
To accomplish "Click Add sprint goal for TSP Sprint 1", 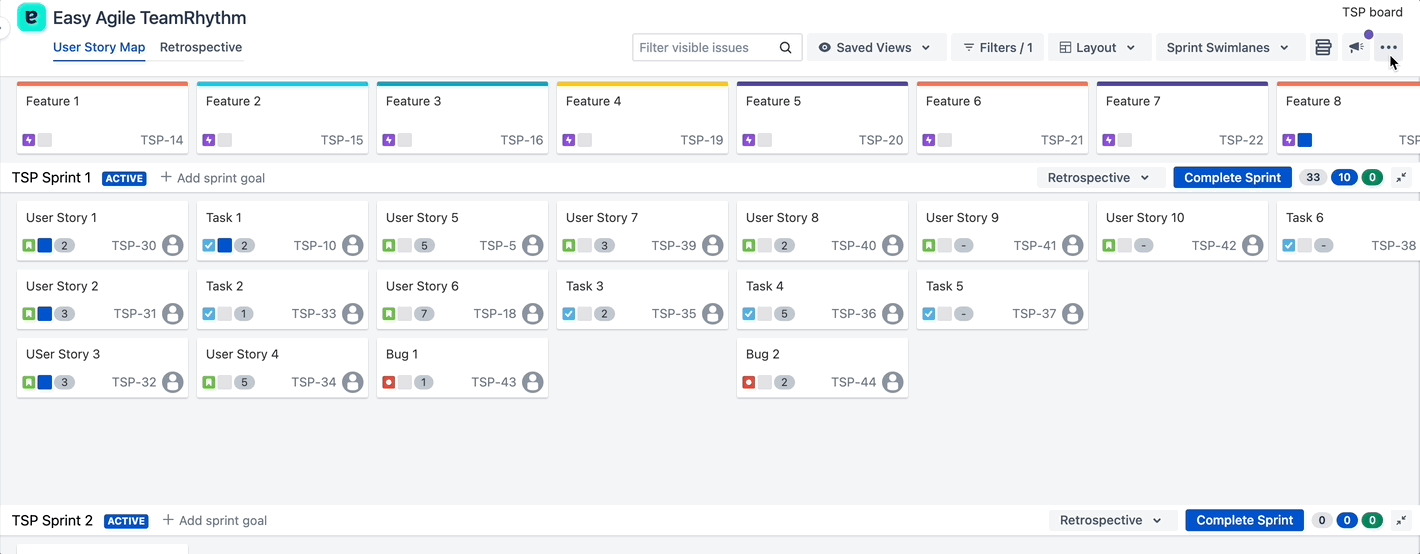I will click(213, 178).
